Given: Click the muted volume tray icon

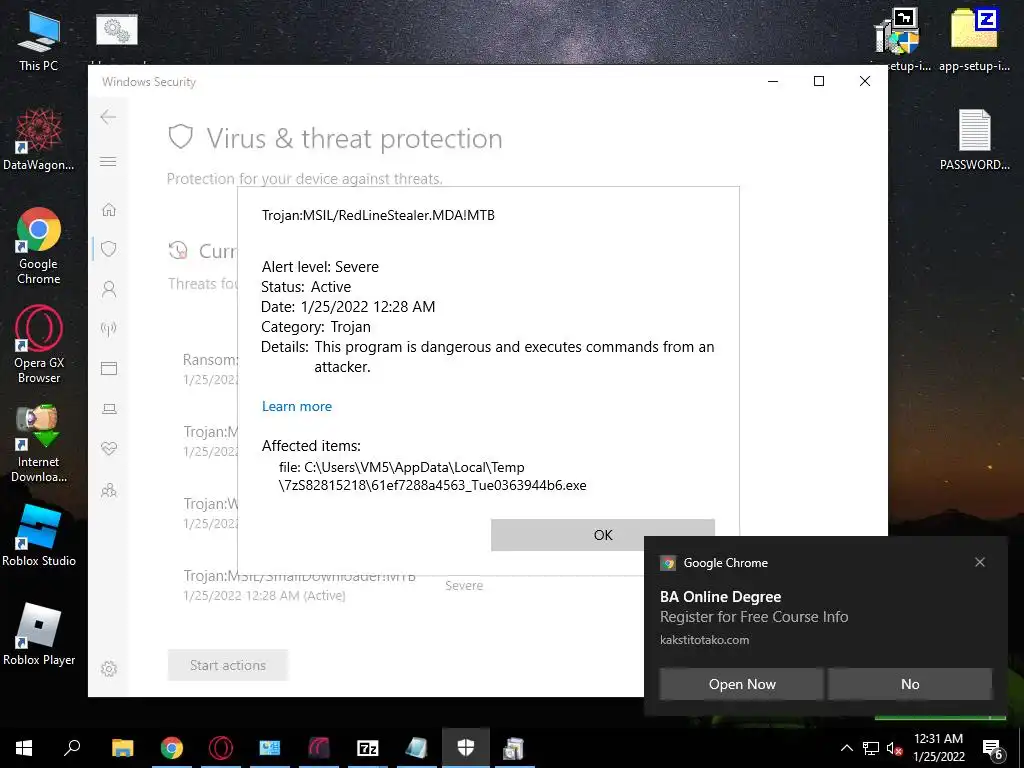Looking at the screenshot, I should point(894,748).
